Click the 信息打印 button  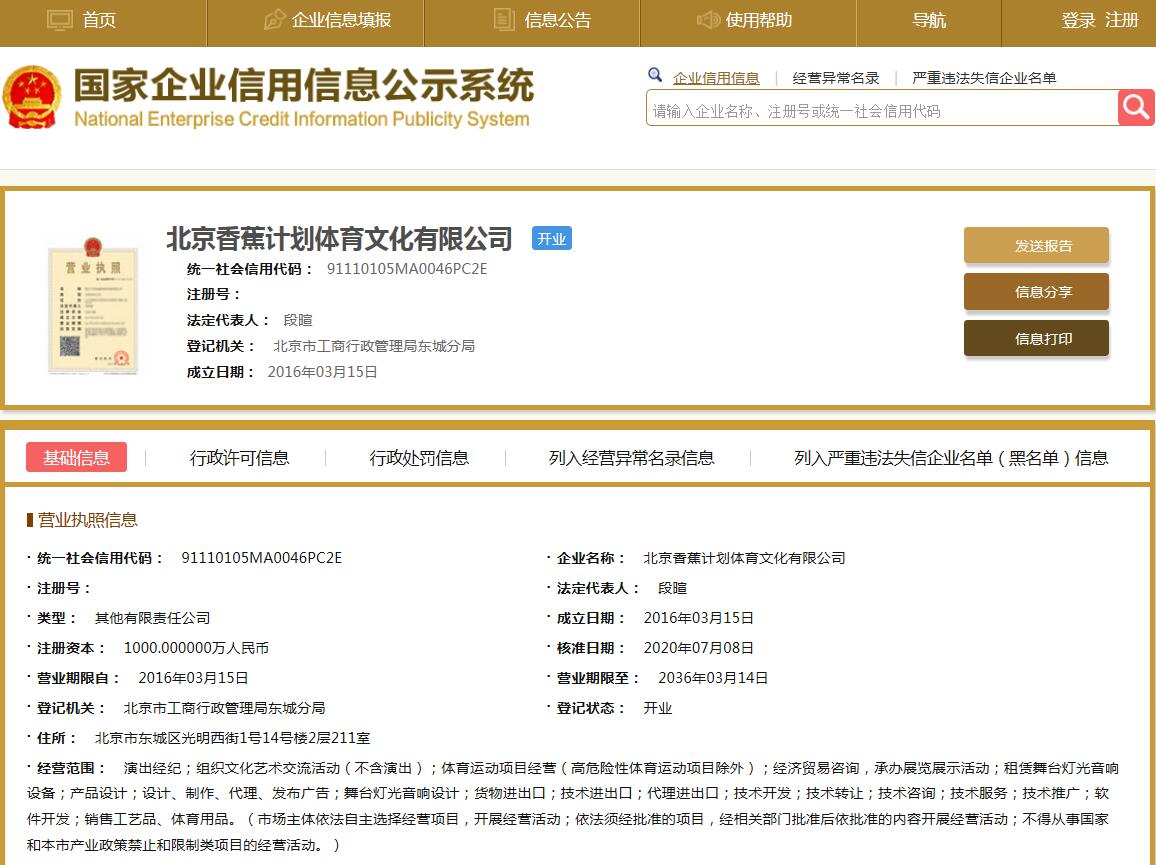pos(1036,338)
